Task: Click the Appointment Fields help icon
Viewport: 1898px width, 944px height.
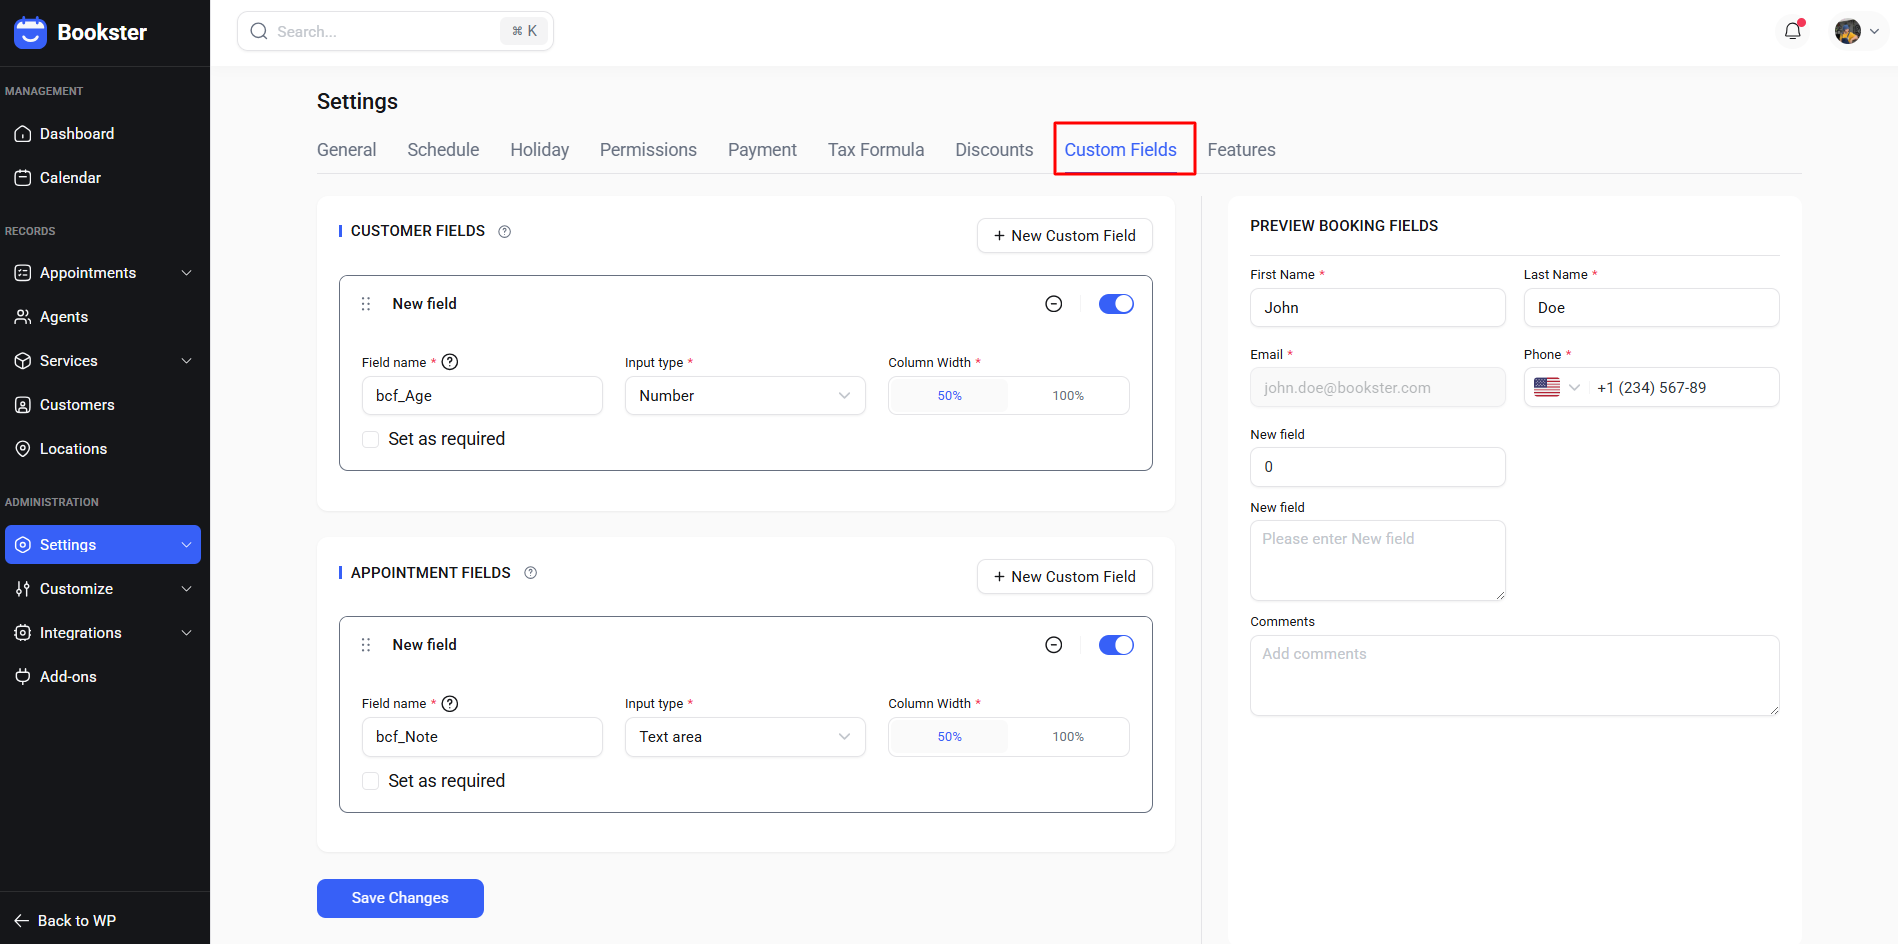Action: pyautogui.click(x=531, y=573)
